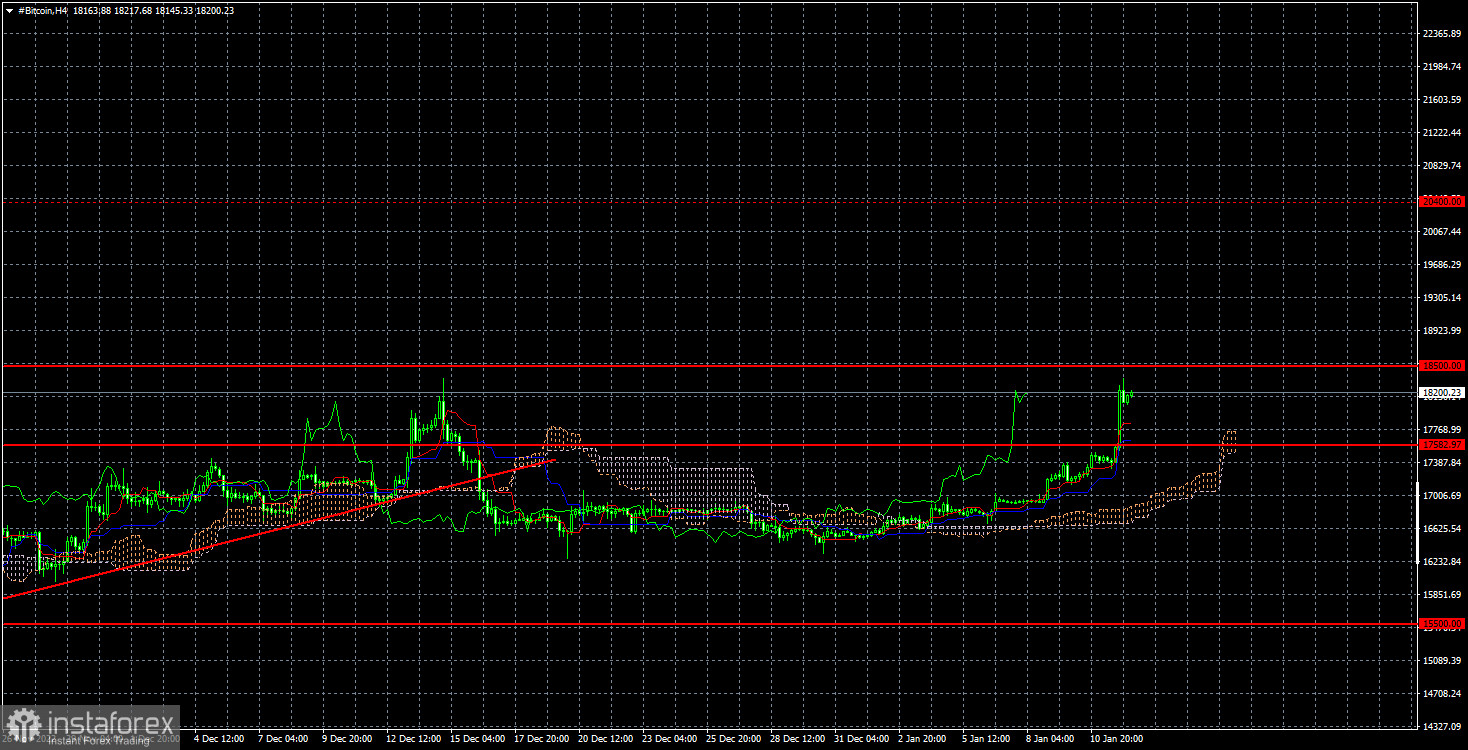The width and height of the screenshot is (1468, 750).
Task: Click price scale value 18923.99
Action: [x=1442, y=331]
